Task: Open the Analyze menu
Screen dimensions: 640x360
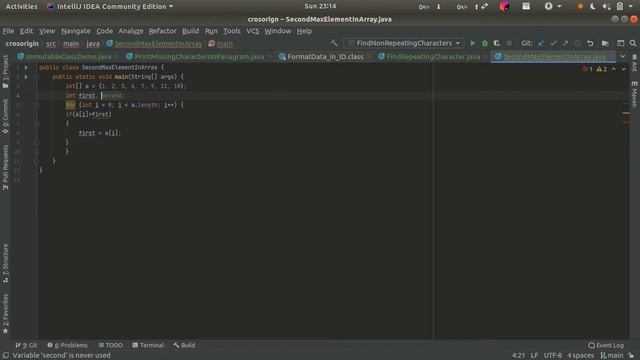Action: point(131,31)
